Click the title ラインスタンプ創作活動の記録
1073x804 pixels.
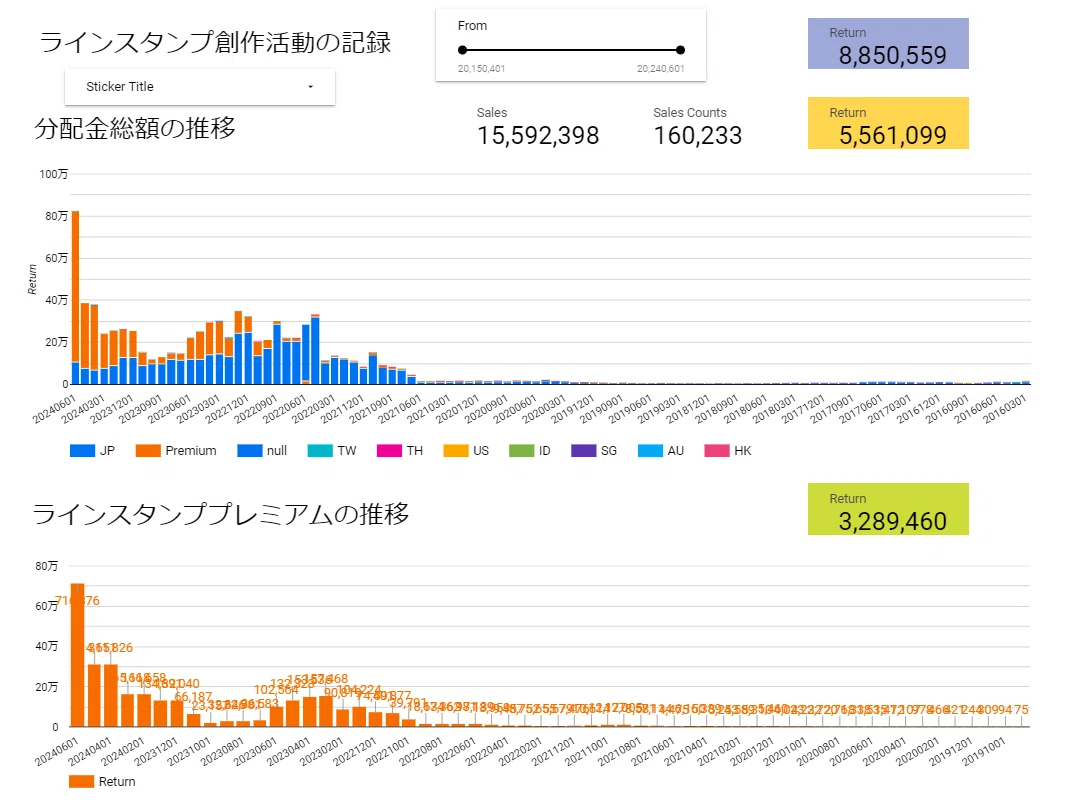(216, 42)
